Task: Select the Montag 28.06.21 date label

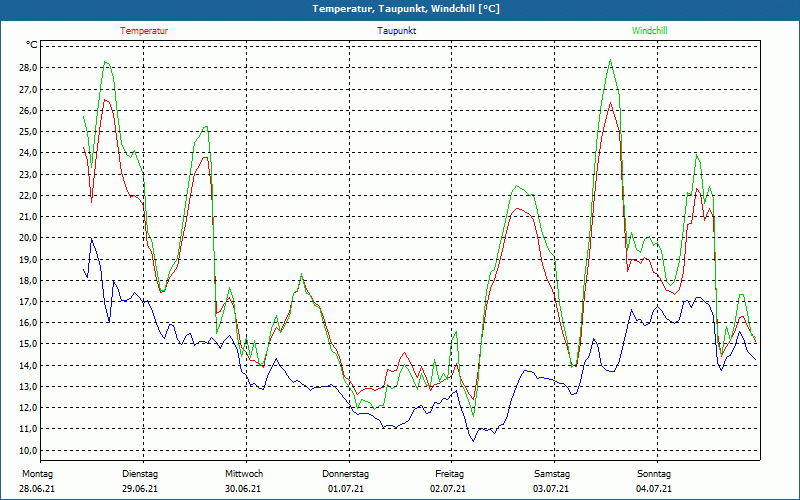Action: pyautogui.click(x=37, y=481)
